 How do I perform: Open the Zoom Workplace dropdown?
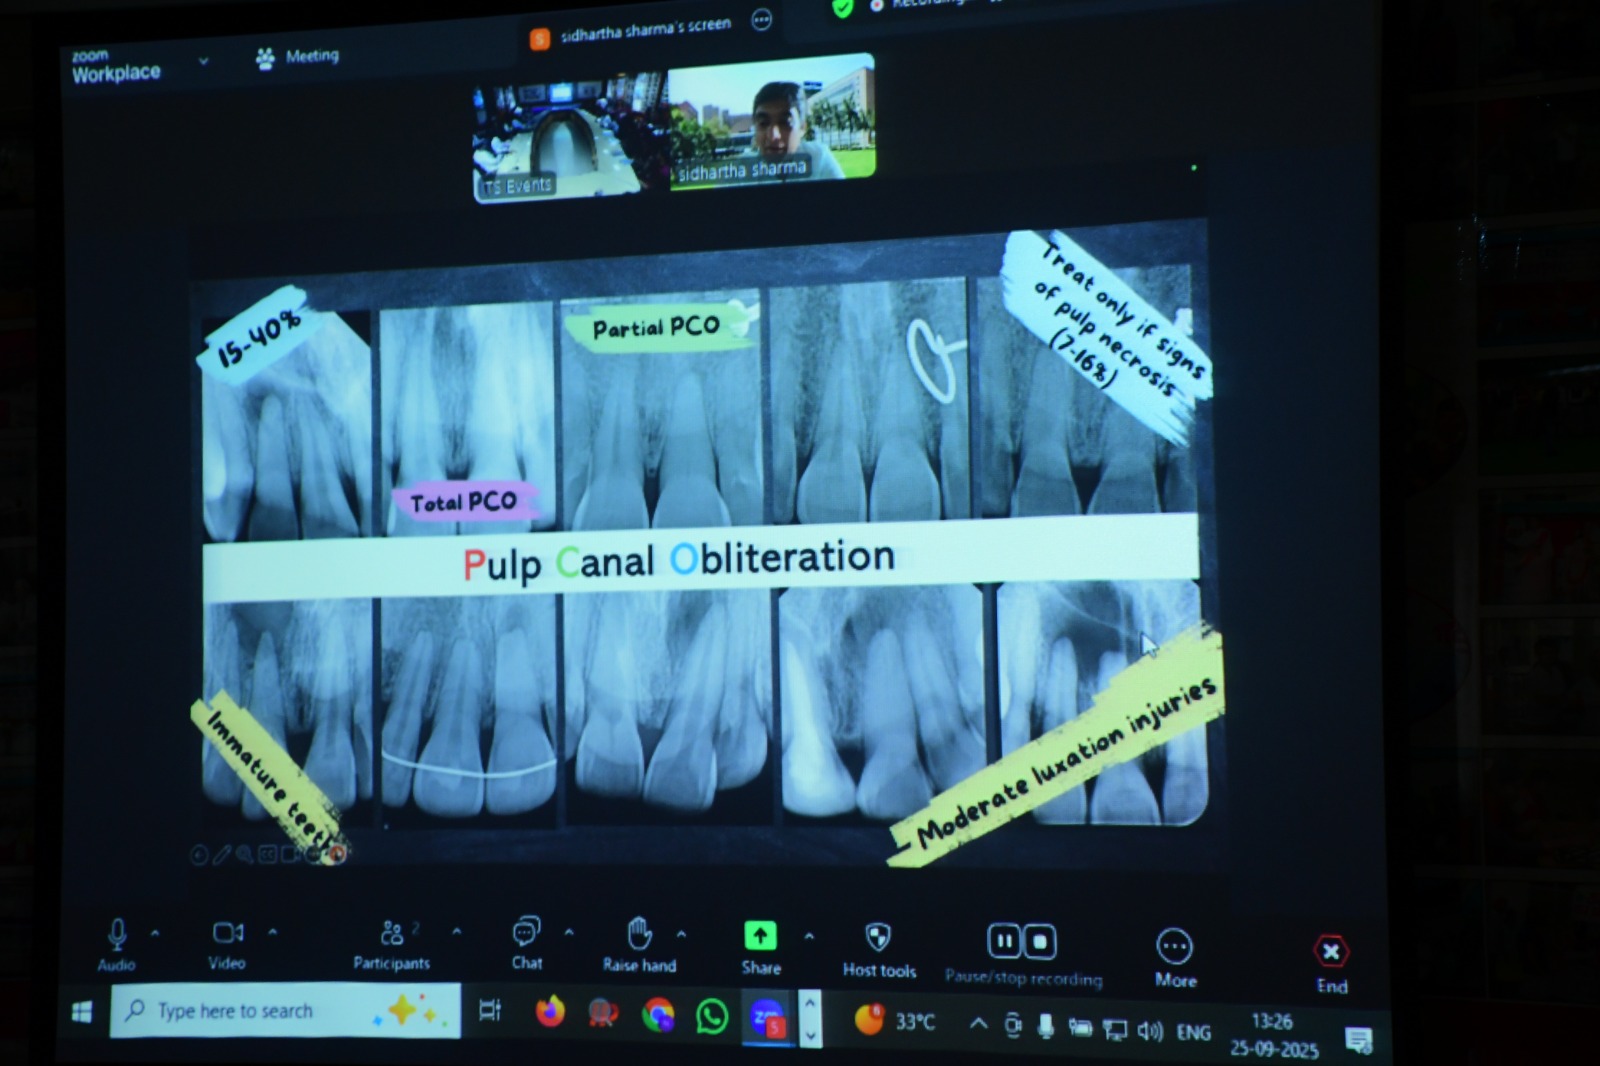tap(203, 61)
